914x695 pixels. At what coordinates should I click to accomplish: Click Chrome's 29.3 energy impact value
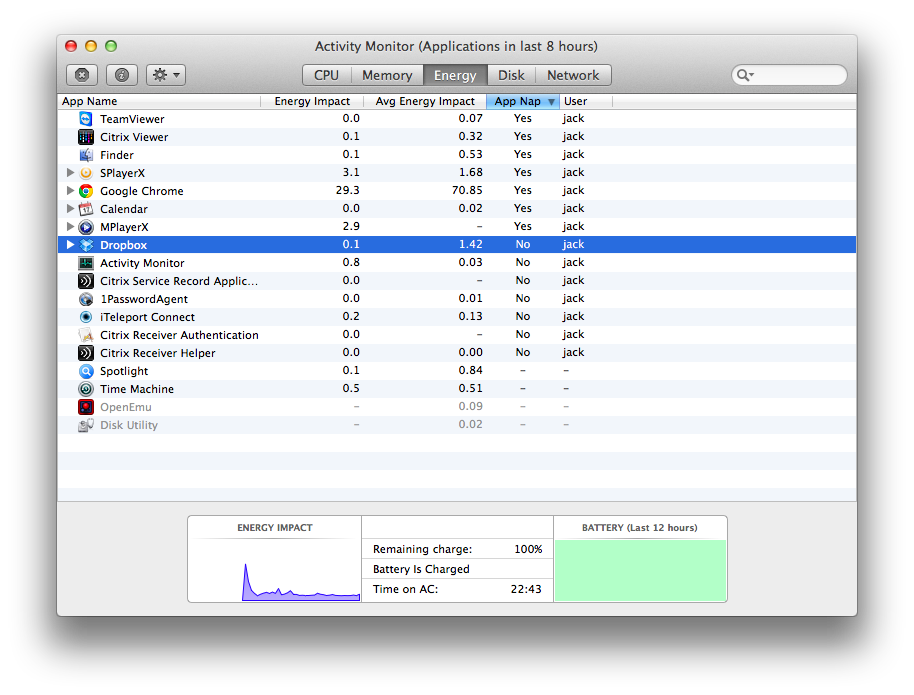tap(347, 191)
